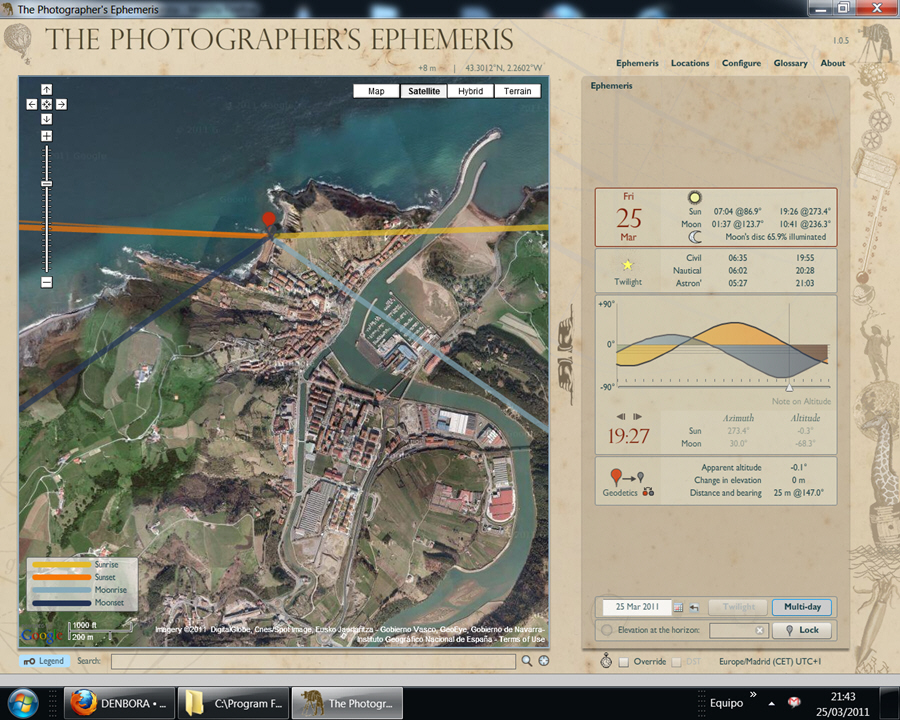The height and width of the screenshot is (720, 900).
Task: Pan the map down with the arrow
Action: pos(46,119)
